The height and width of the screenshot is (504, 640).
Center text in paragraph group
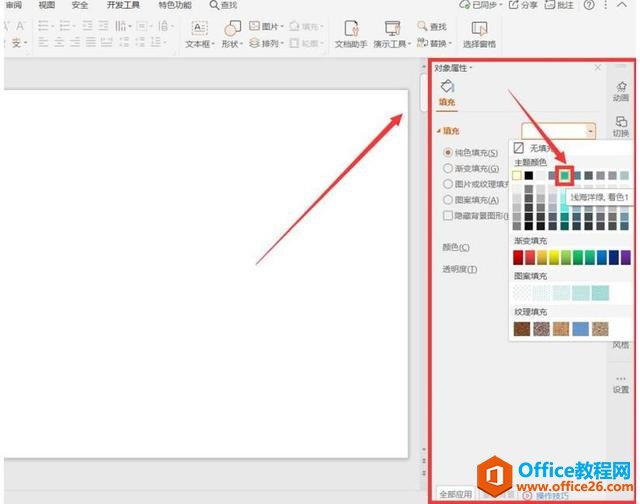[59, 42]
